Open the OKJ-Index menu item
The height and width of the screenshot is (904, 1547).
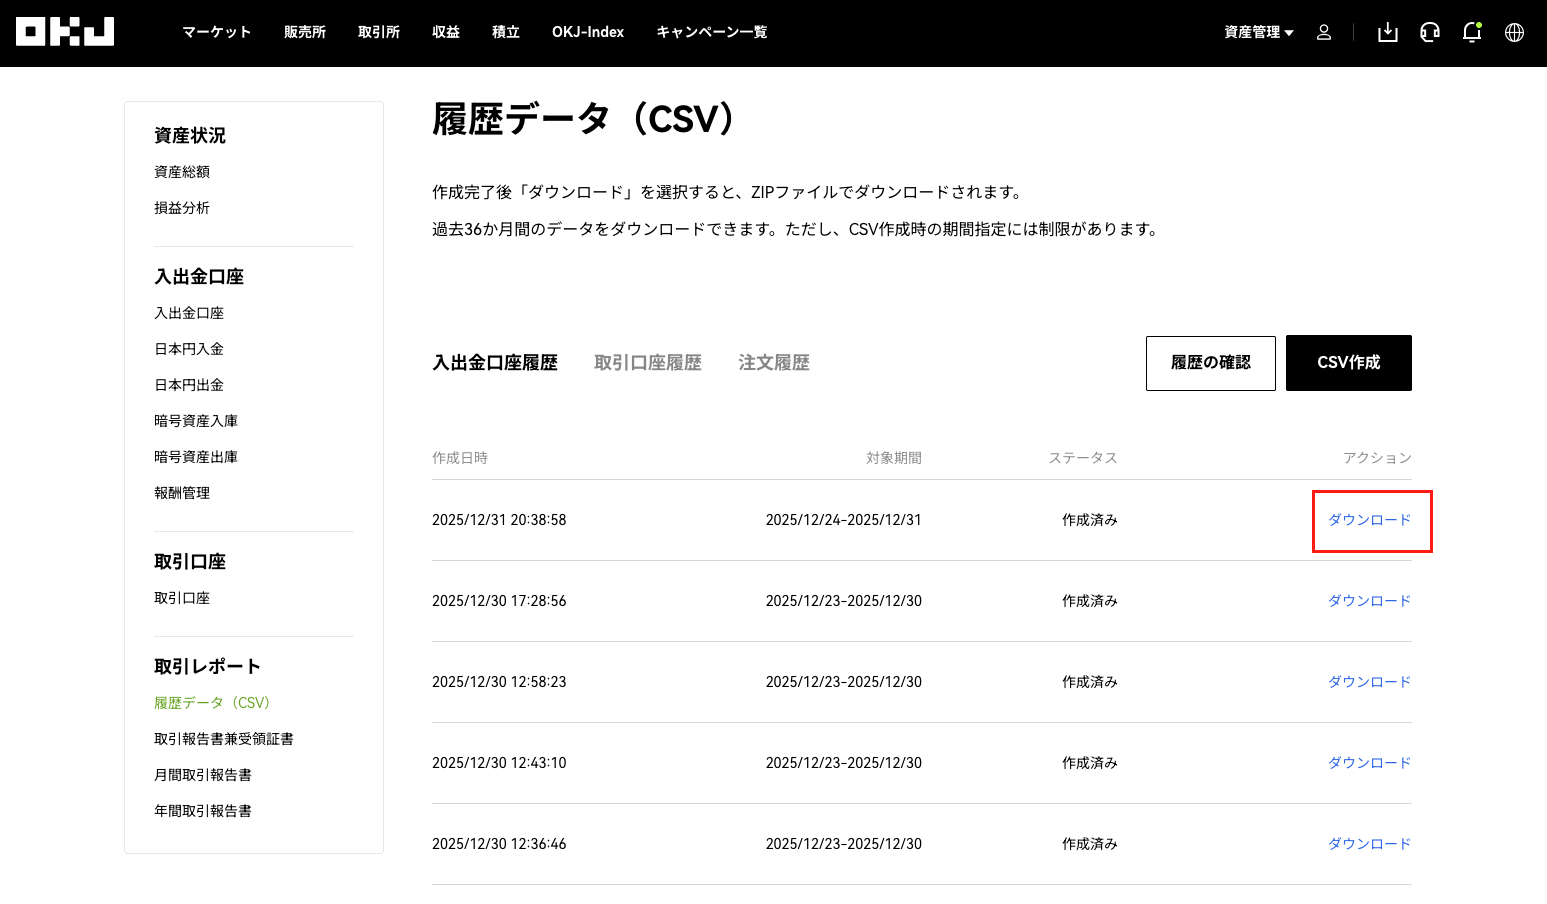[x=587, y=32]
